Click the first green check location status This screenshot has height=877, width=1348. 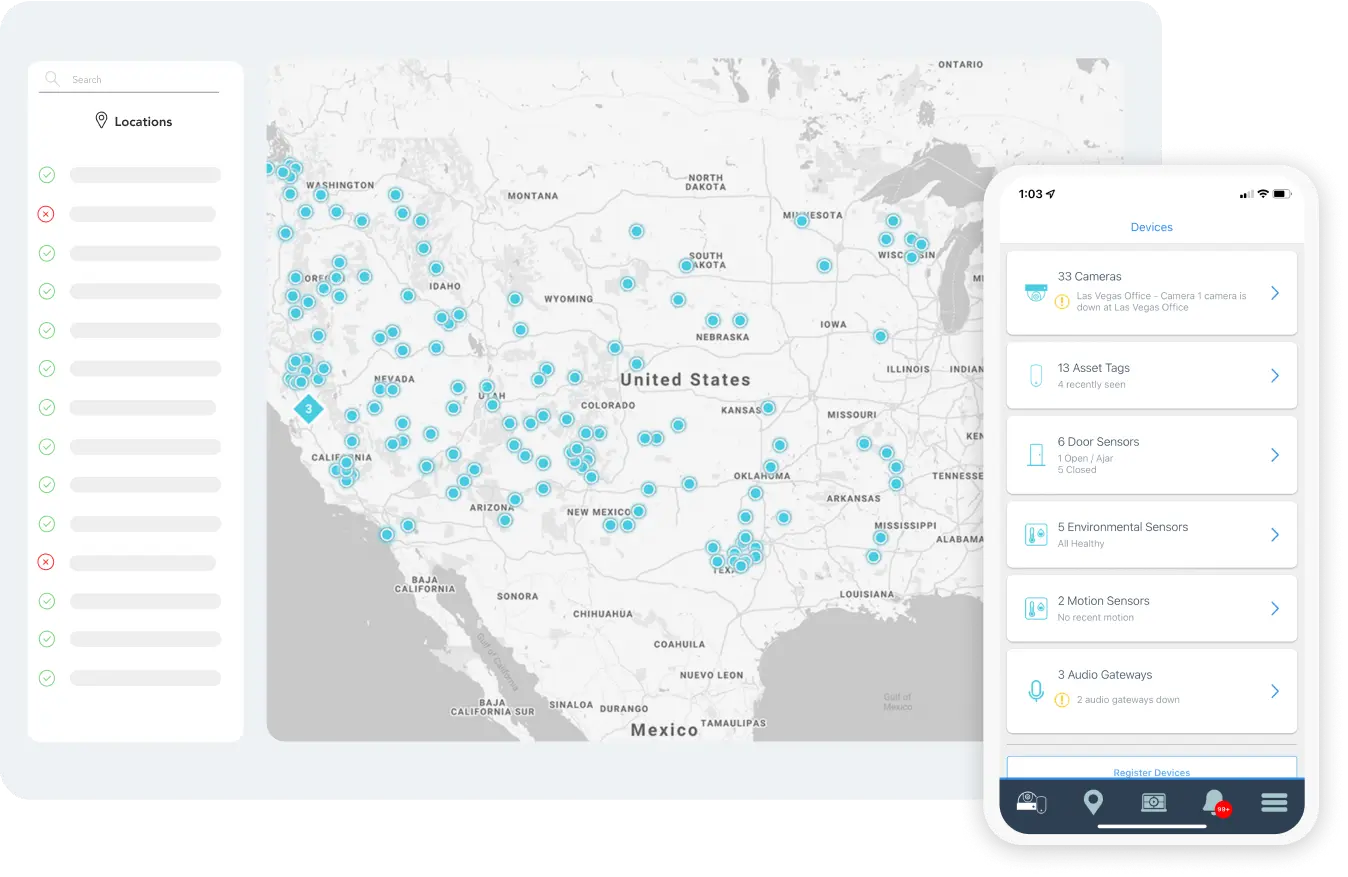(x=46, y=175)
